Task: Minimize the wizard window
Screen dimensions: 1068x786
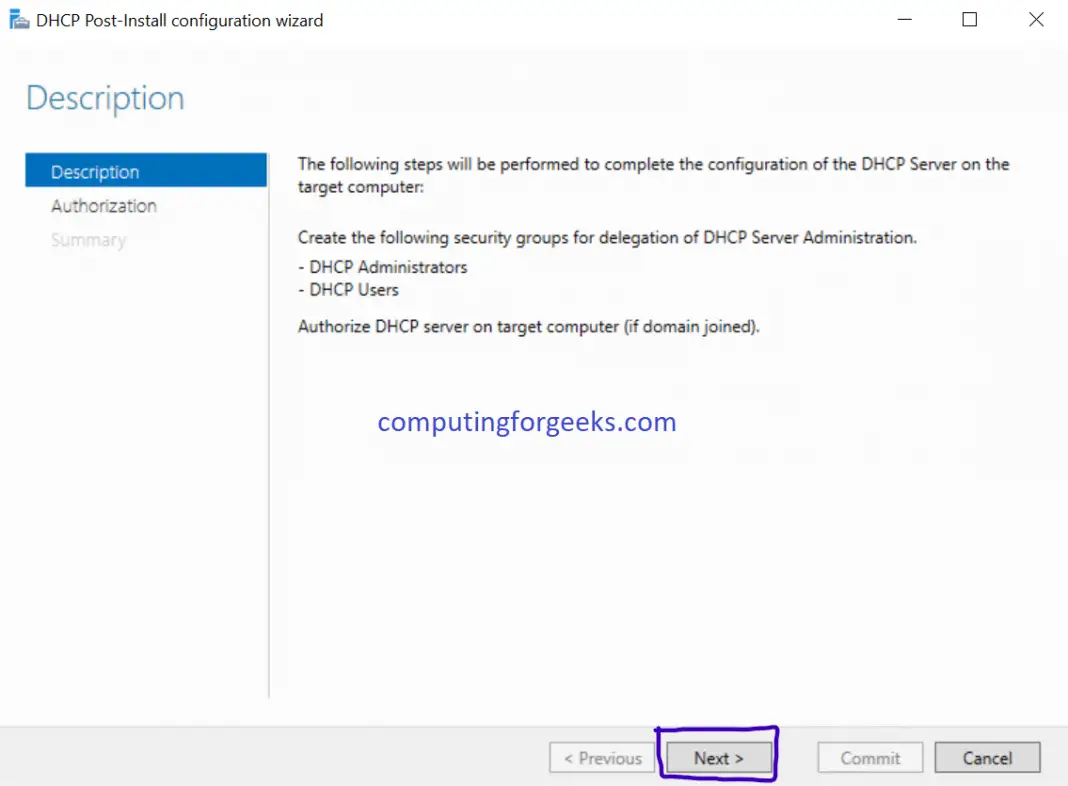Action: (x=904, y=19)
